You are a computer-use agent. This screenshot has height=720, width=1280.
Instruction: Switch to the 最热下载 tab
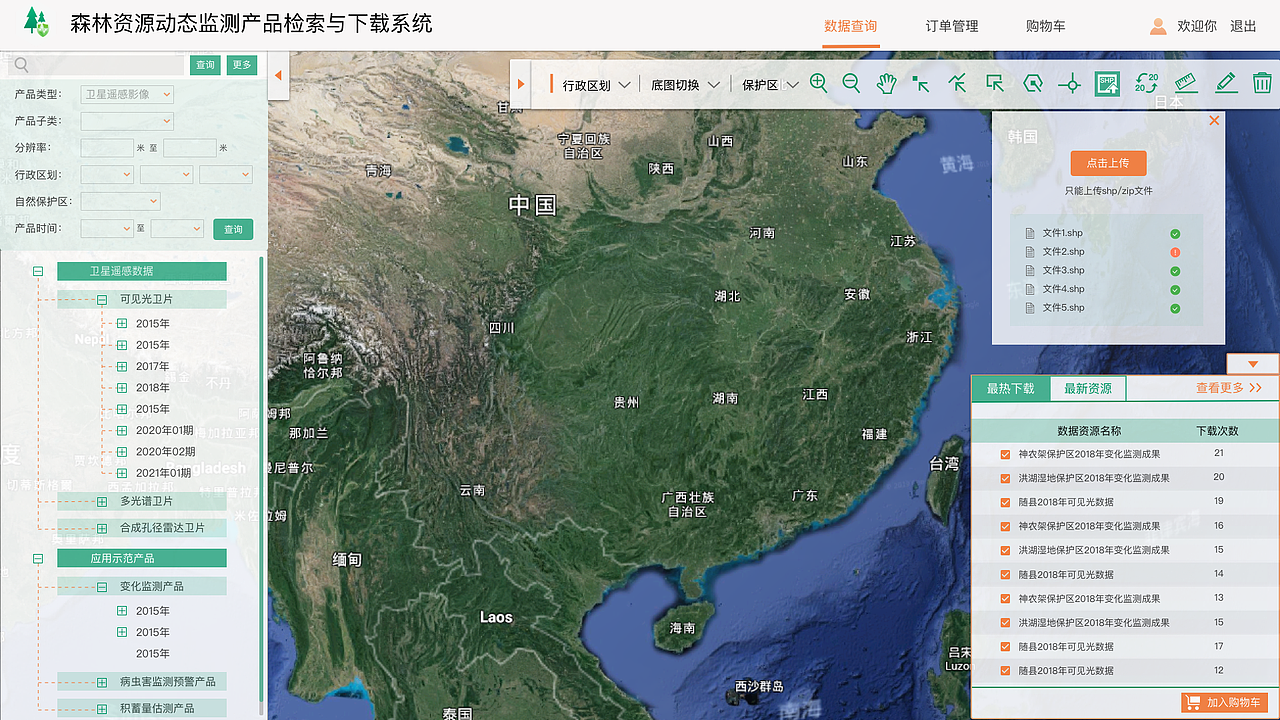[1011, 388]
